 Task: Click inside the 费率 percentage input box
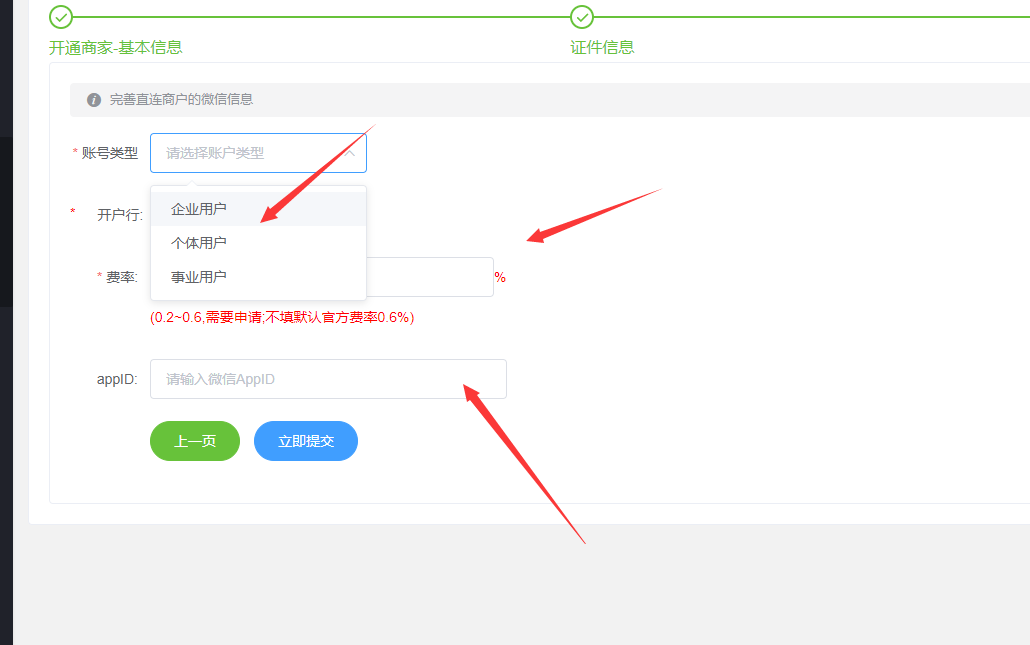[430, 277]
